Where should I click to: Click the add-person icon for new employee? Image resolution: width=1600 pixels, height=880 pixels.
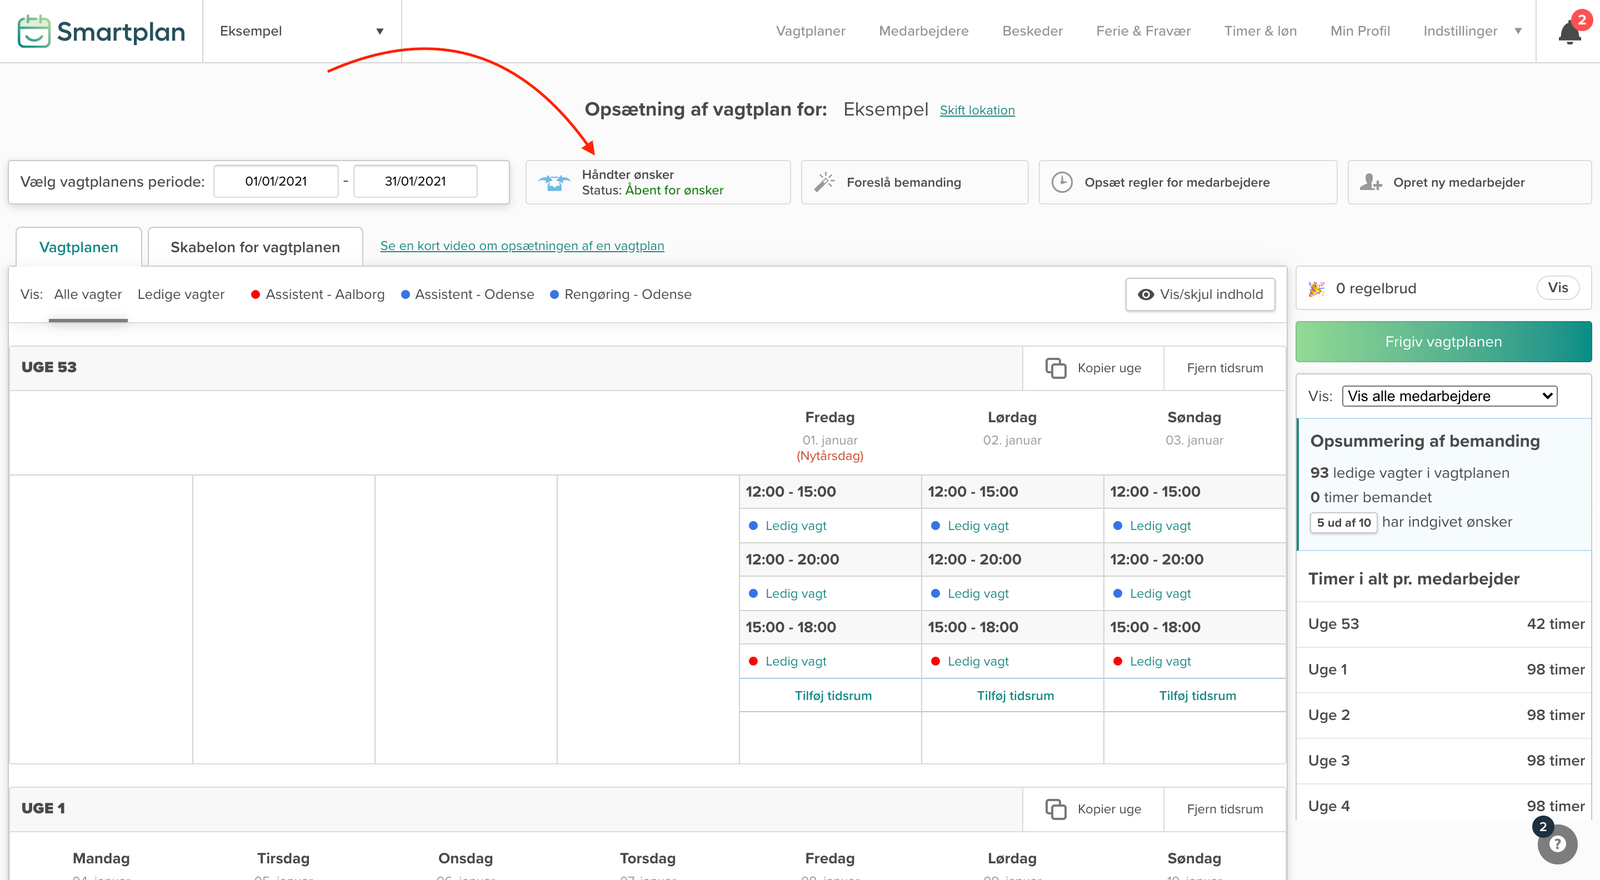click(1371, 182)
